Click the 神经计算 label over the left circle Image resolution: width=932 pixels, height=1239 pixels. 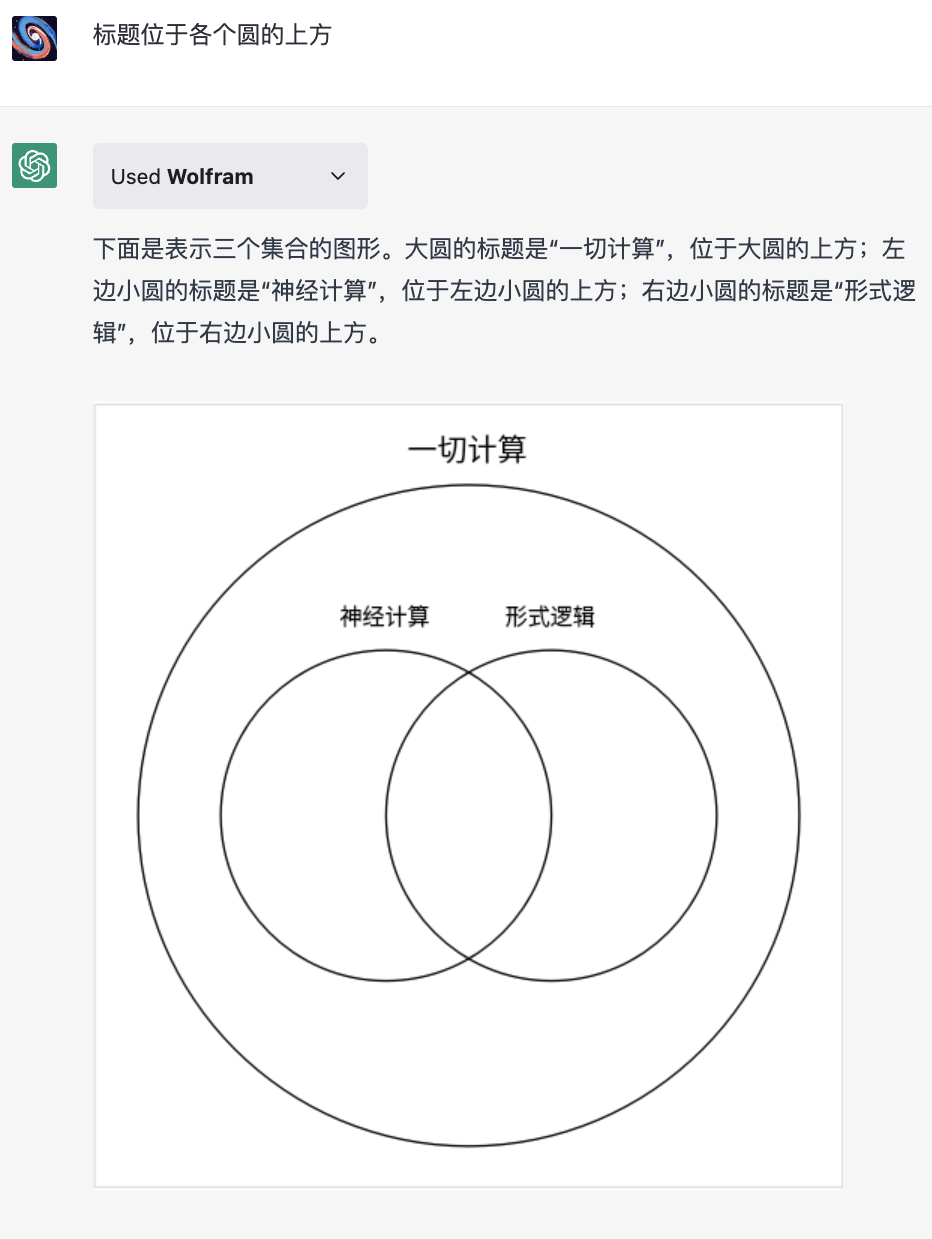coord(383,617)
